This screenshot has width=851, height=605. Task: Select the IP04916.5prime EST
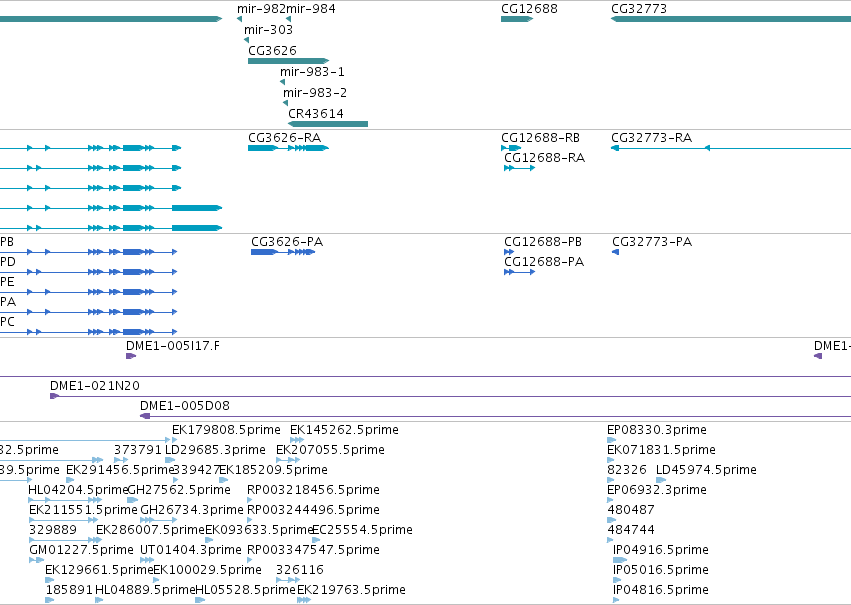pyautogui.click(x=620, y=561)
